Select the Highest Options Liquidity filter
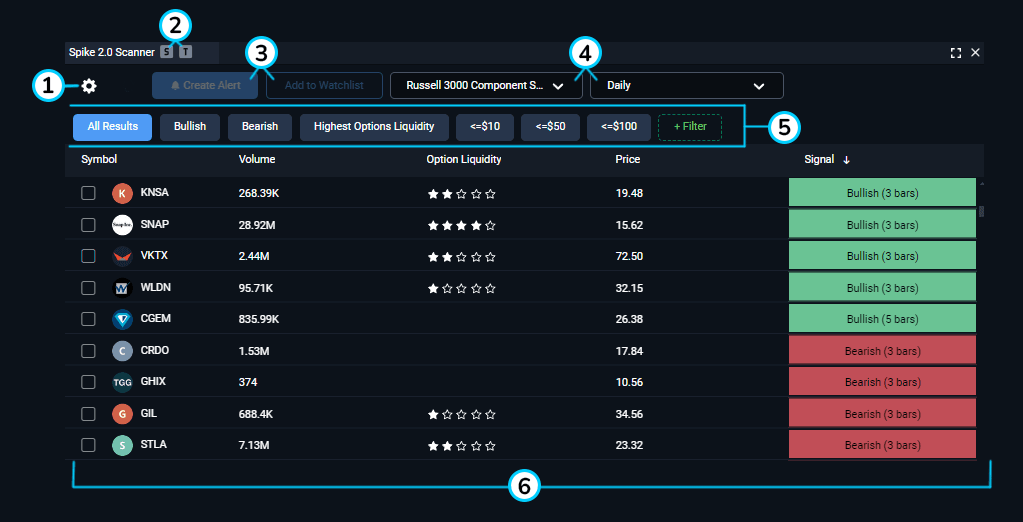Screen dimensions: 1023x522 374,127
